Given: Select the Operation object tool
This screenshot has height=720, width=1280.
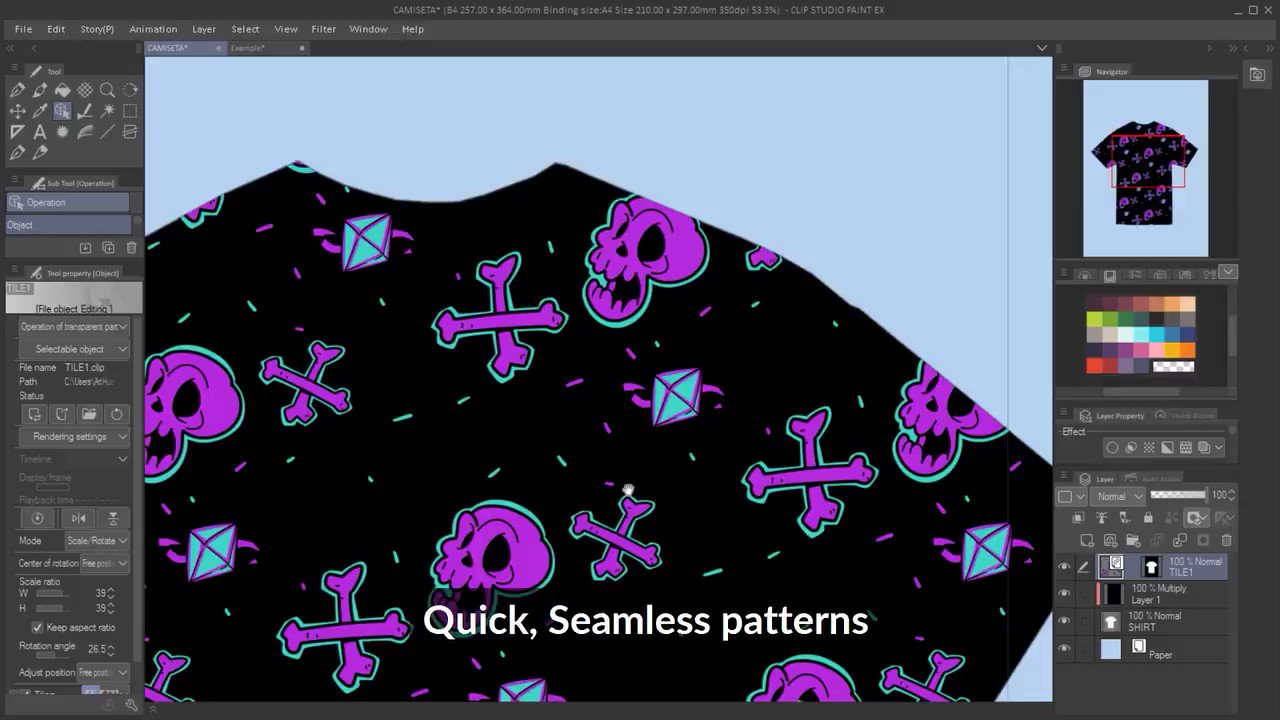Looking at the screenshot, I should [x=62, y=111].
